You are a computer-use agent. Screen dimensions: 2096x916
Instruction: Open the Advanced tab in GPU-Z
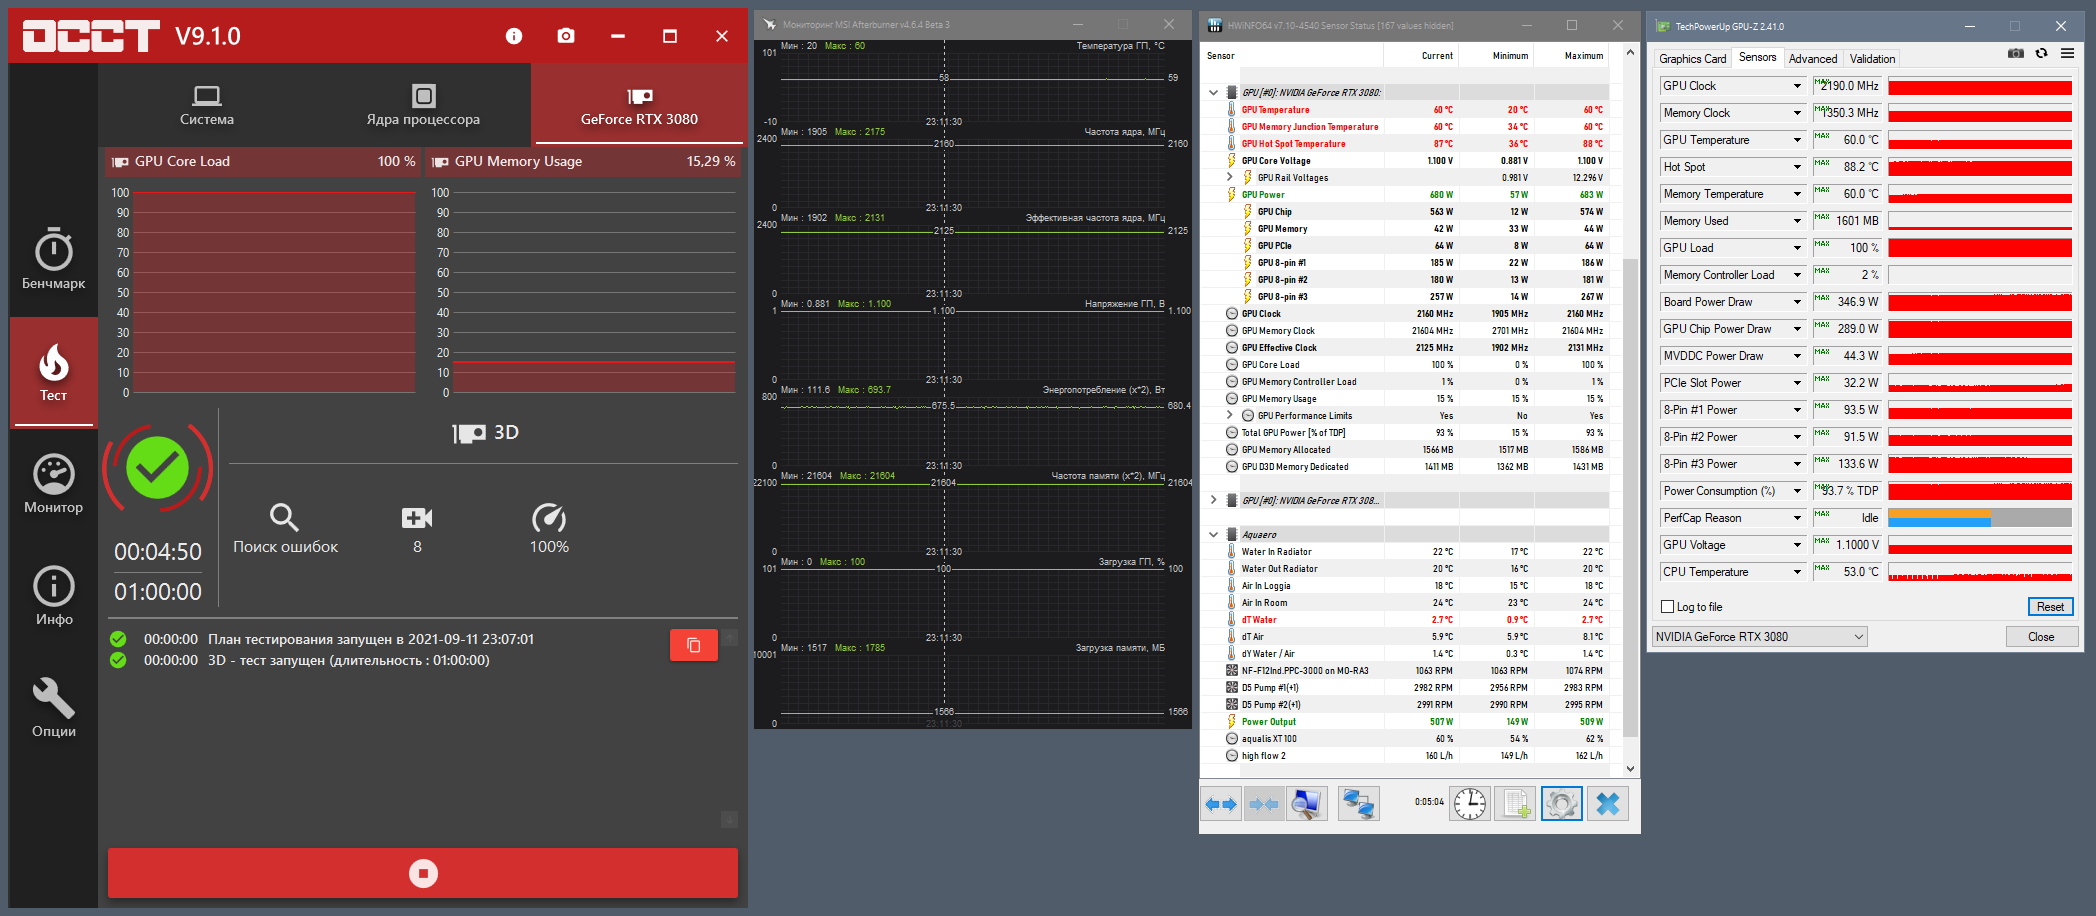[x=1813, y=59]
